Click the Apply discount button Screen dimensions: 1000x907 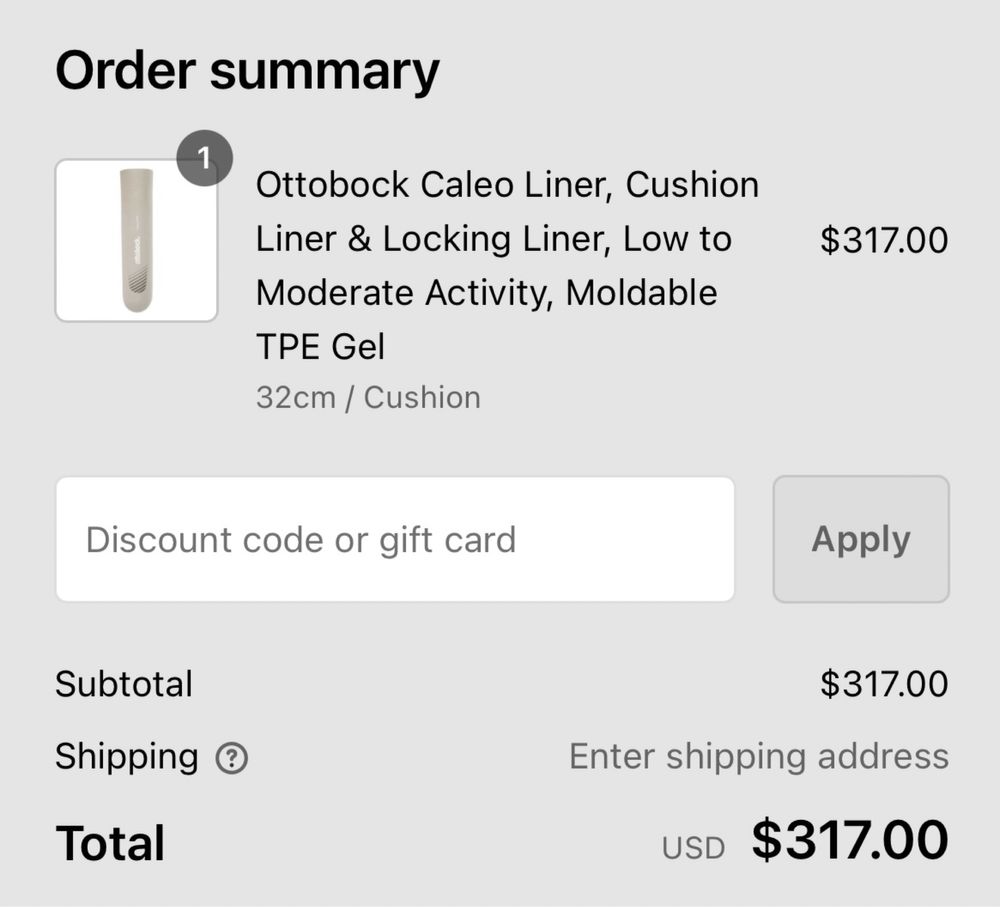point(861,539)
